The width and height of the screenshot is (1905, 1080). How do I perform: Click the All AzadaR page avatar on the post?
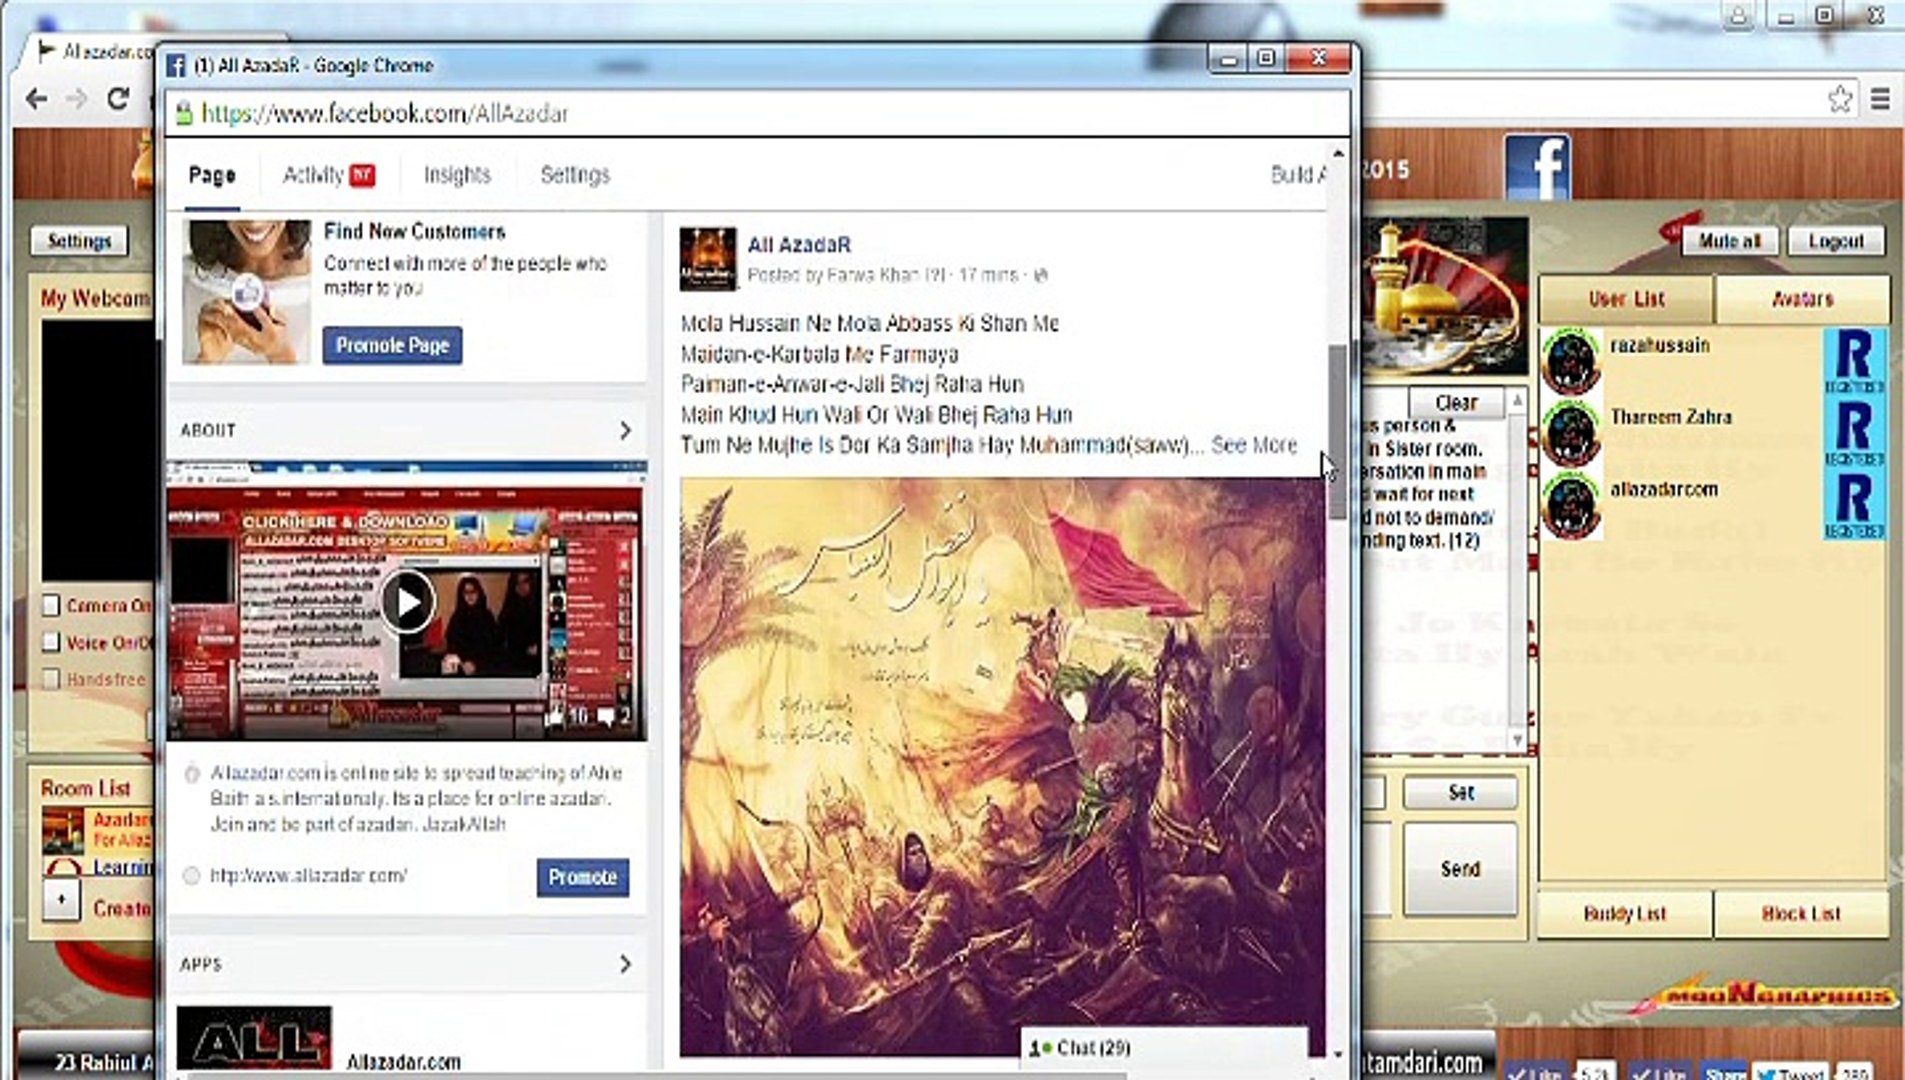tap(708, 259)
